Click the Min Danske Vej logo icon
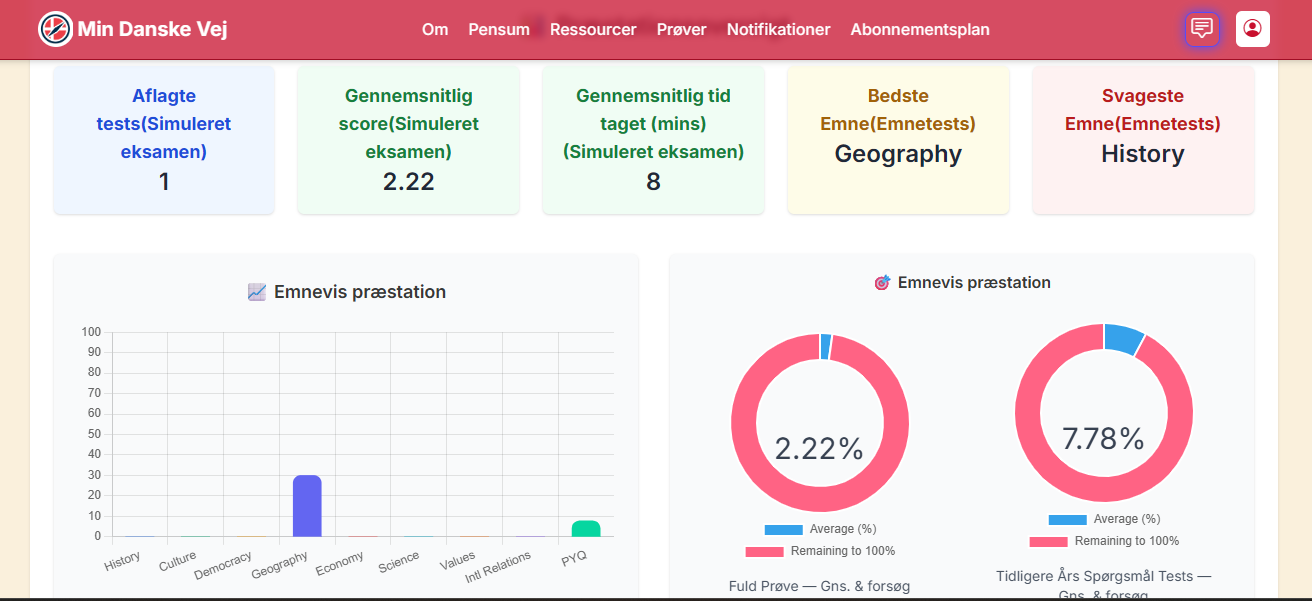This screenshot has width=1312, height=601. click(55, 29)
